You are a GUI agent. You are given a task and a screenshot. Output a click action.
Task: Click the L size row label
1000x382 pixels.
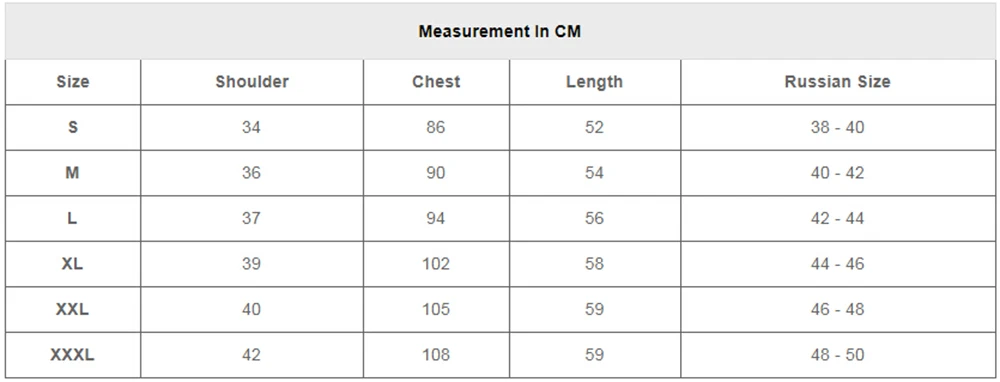[x=73, y=218]
